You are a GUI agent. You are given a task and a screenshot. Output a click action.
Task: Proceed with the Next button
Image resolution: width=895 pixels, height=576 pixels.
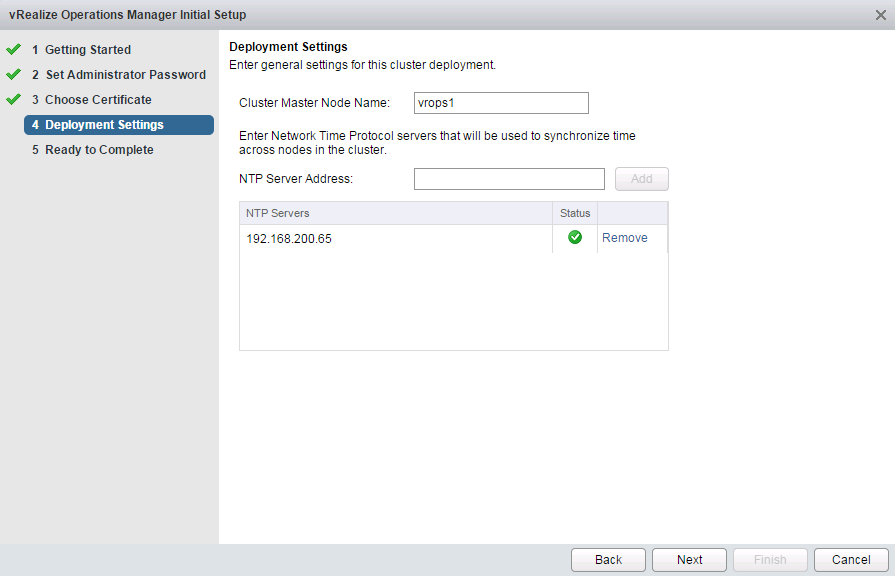690,559
